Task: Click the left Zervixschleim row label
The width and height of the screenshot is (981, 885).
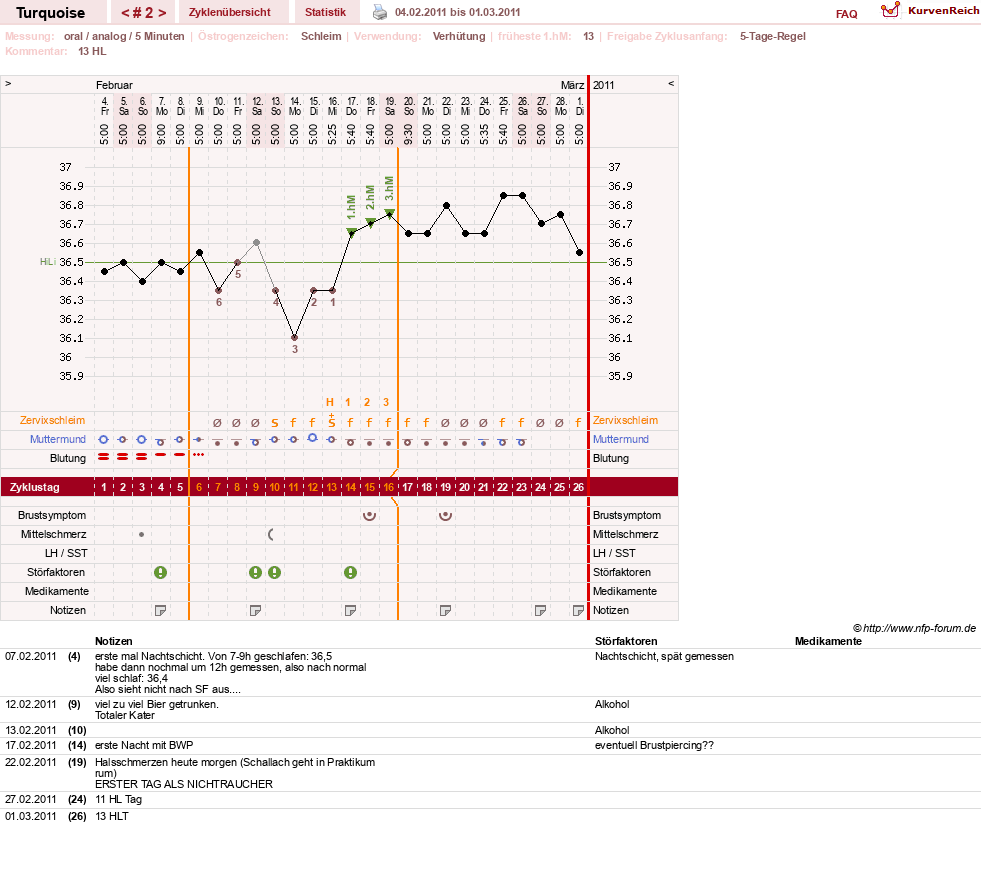Action: (53, 420)
